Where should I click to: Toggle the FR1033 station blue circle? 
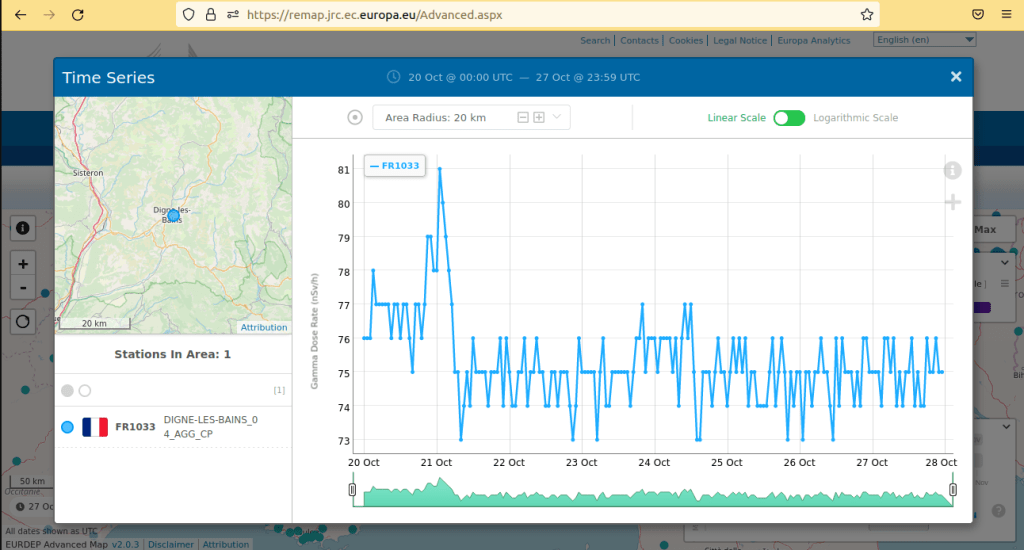click(x=67, y=427)
